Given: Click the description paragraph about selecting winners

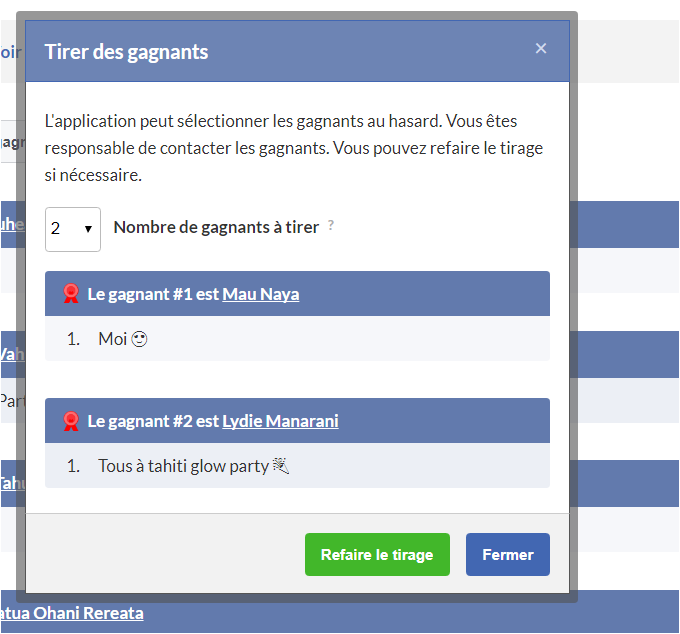Looking at the screenshot, I should (295, 148).
